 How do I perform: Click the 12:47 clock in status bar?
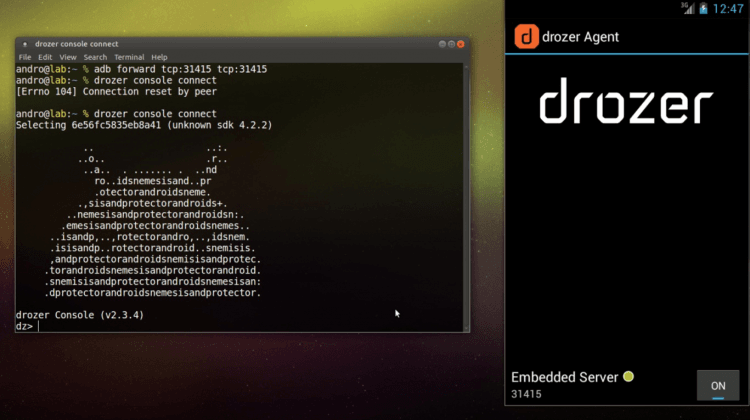[x=728, y=9]
